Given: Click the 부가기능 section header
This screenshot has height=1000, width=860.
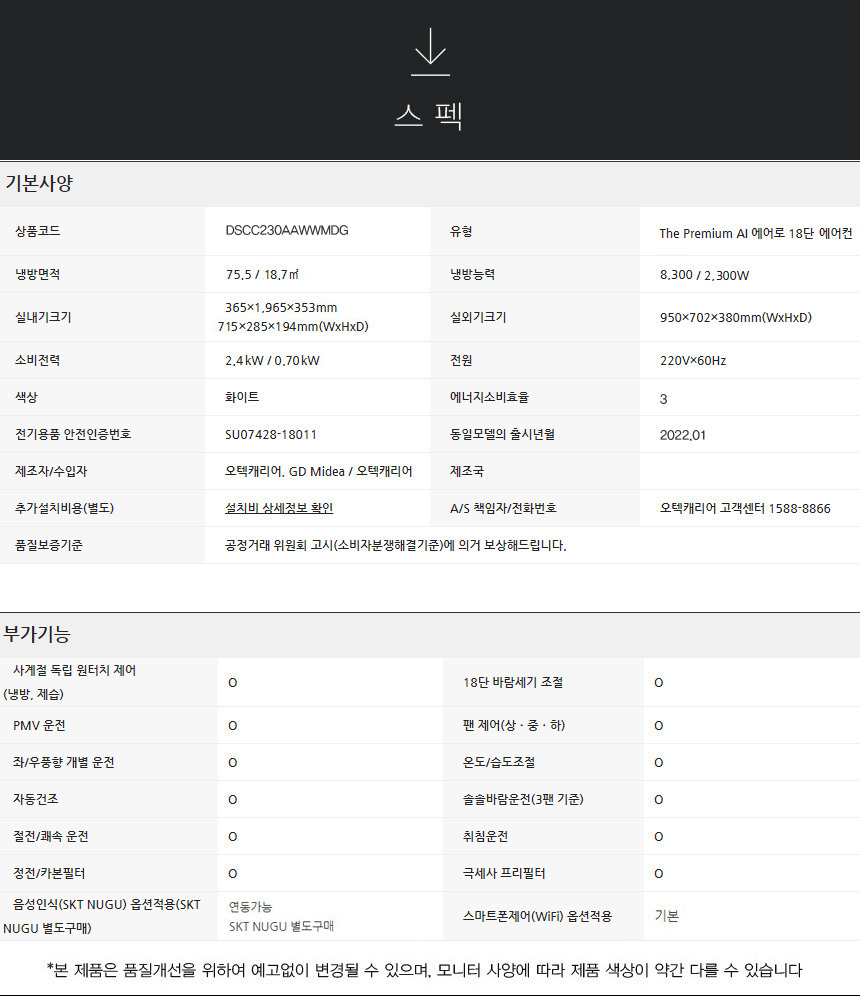Looking at the screenshot, I should [37, 634].
